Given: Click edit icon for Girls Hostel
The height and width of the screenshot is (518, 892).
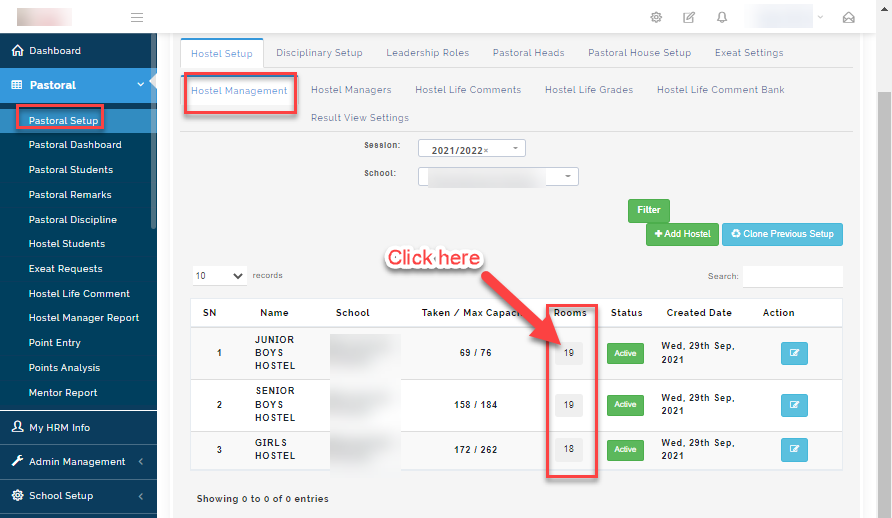Looking at the screenshot, I should click(x=794, y=450).
